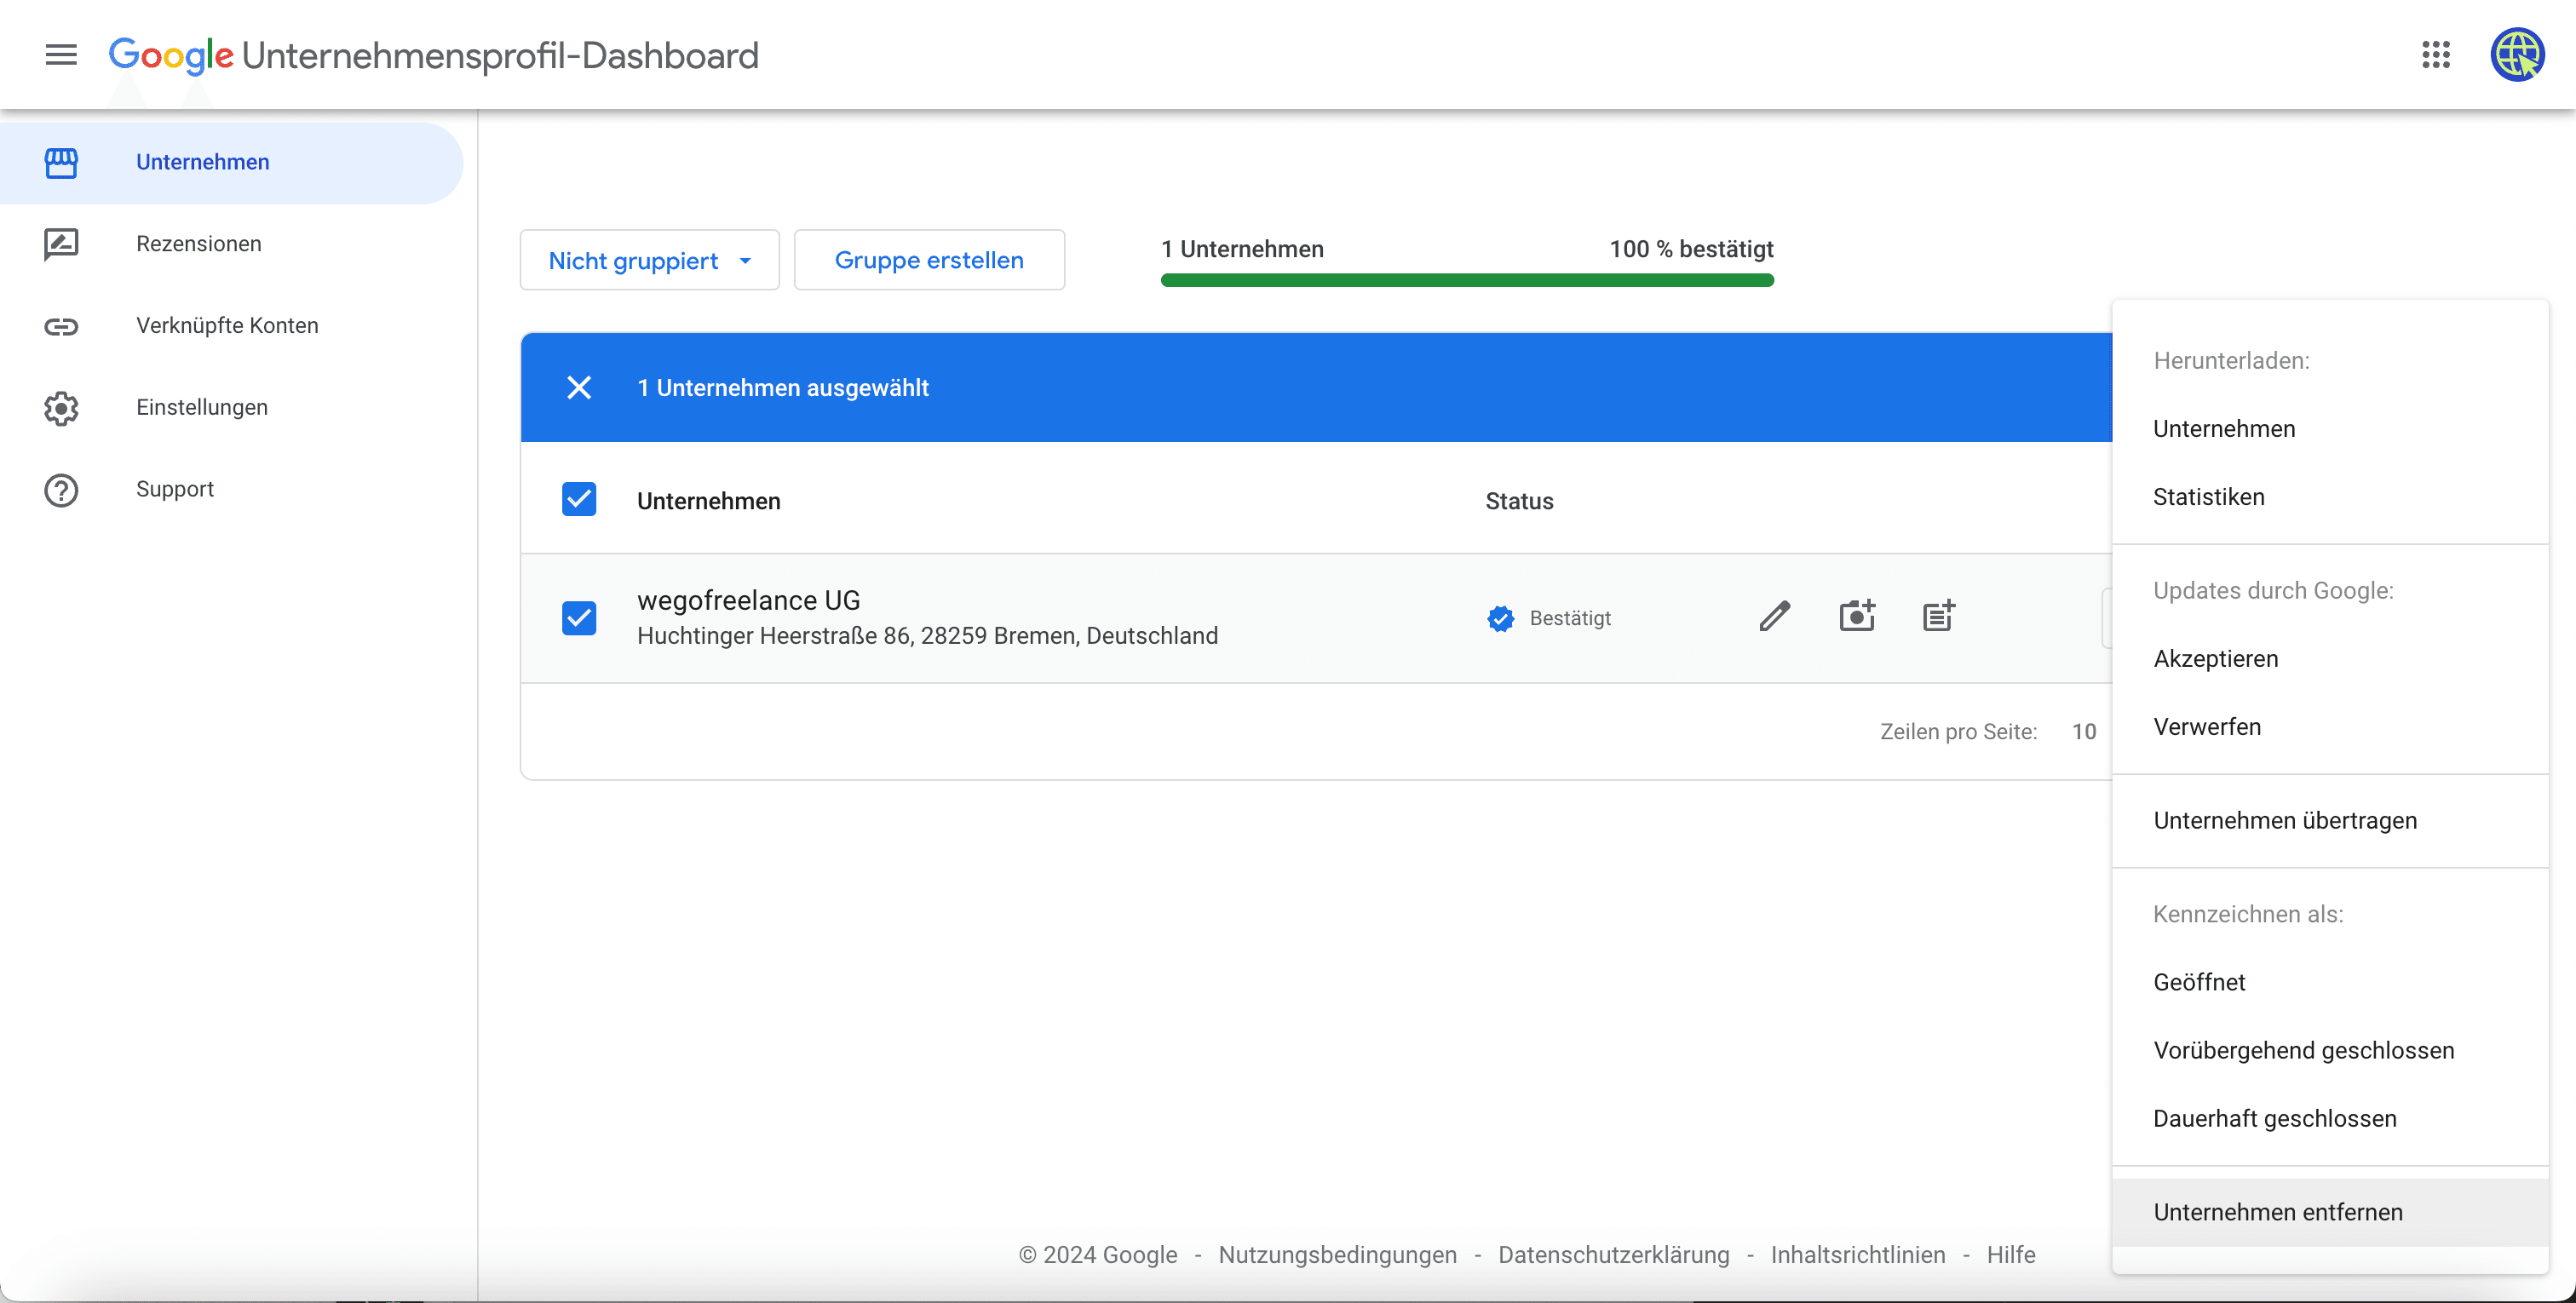Open the account profile avatar
The width and height of the screenshot is (2576, 1303).
coord(2517,54)
